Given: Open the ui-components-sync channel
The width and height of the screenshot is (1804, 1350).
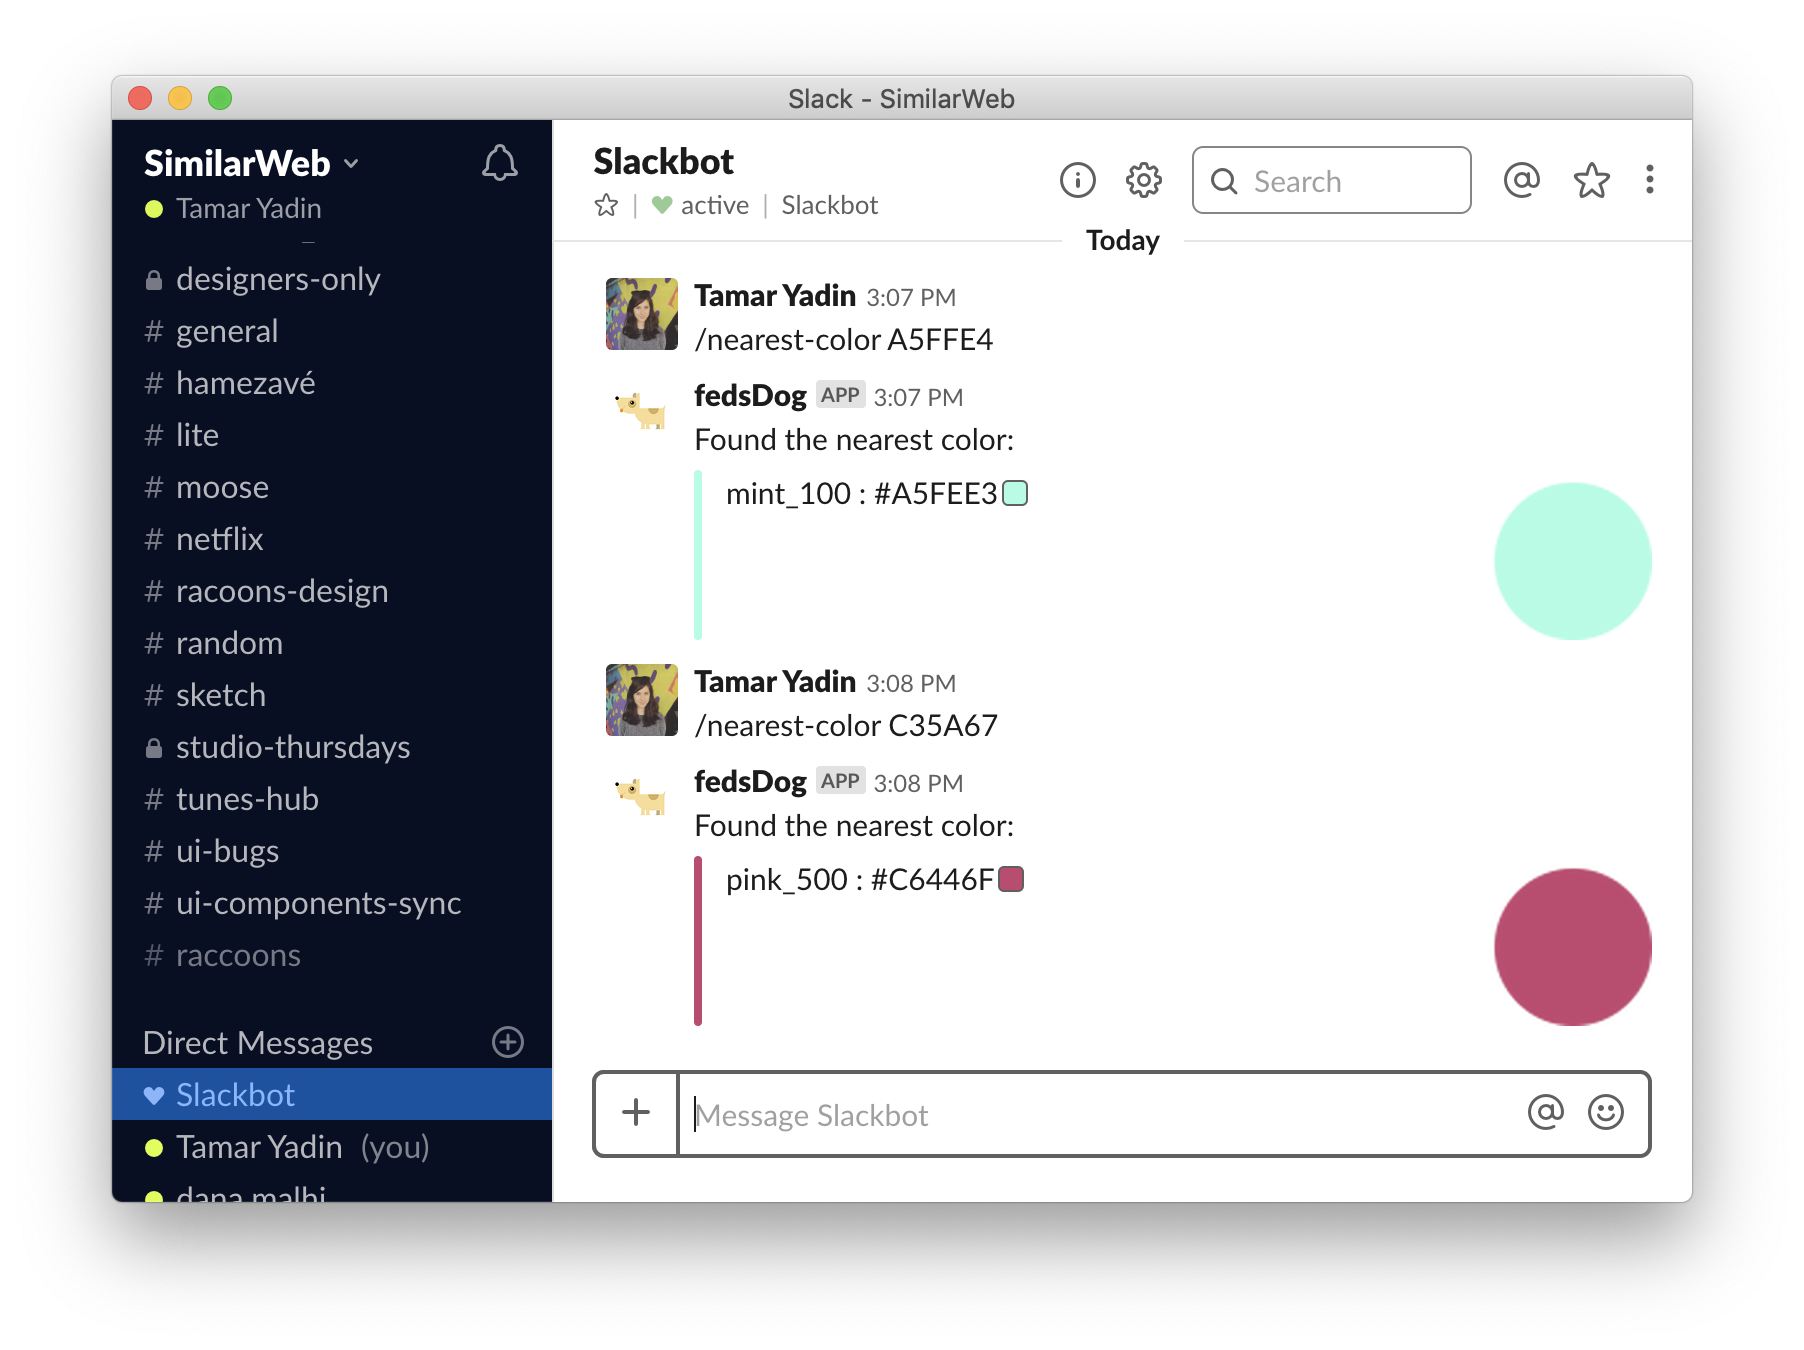Looking at the screenshot, I should 331,903.
